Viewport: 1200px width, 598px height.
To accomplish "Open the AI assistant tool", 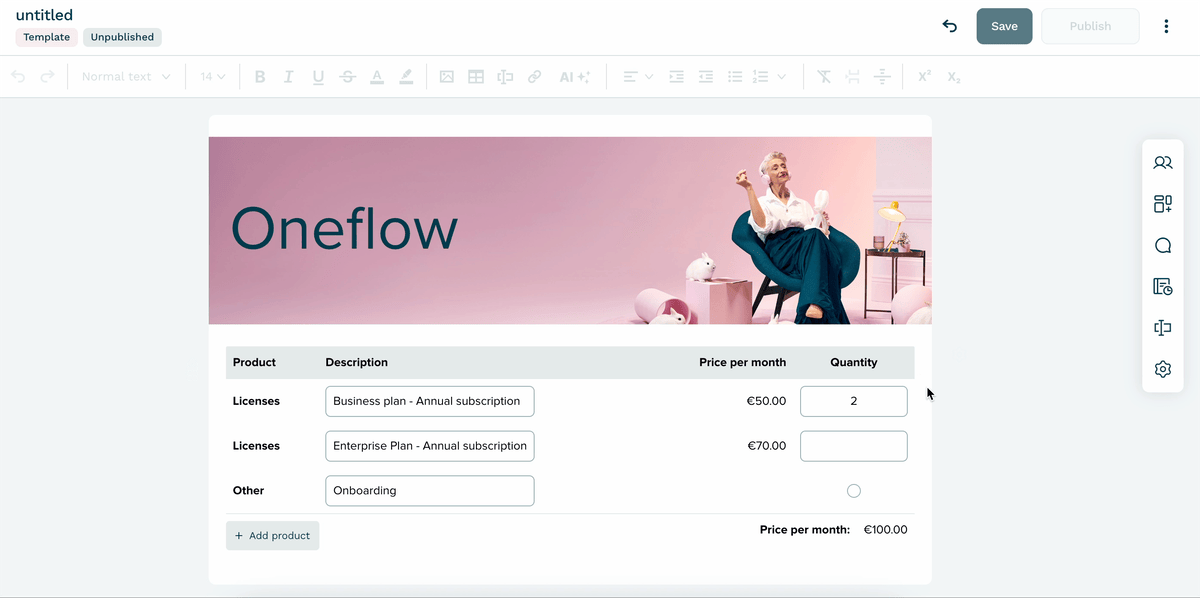I will pyautogui.click(x=574, y=77).
